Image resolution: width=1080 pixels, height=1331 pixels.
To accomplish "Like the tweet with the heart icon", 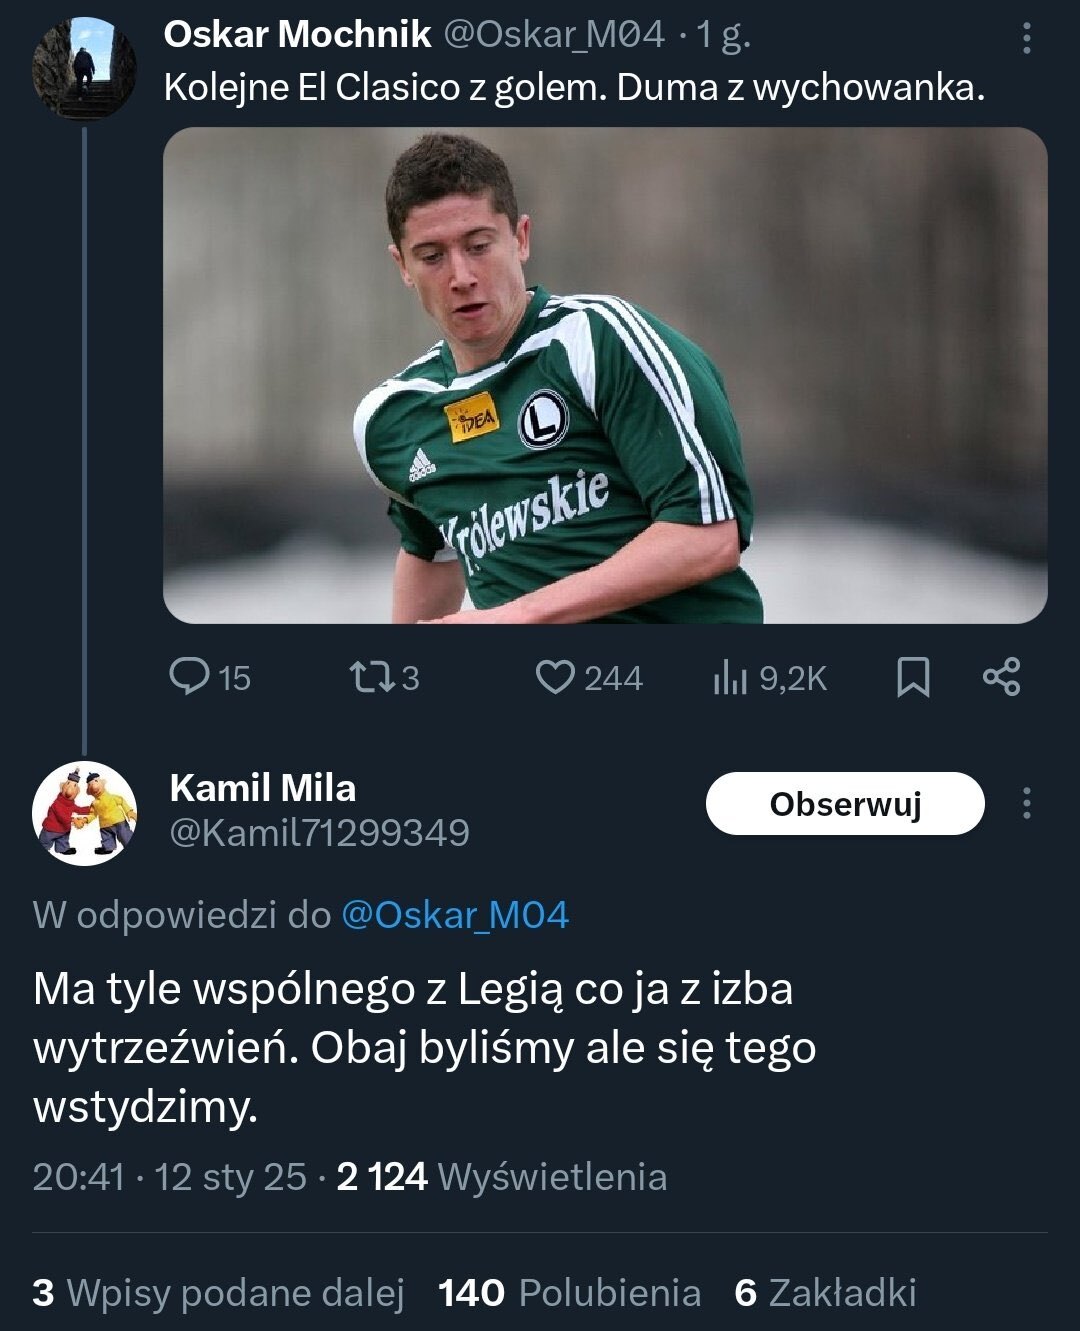I will [555, 677].
